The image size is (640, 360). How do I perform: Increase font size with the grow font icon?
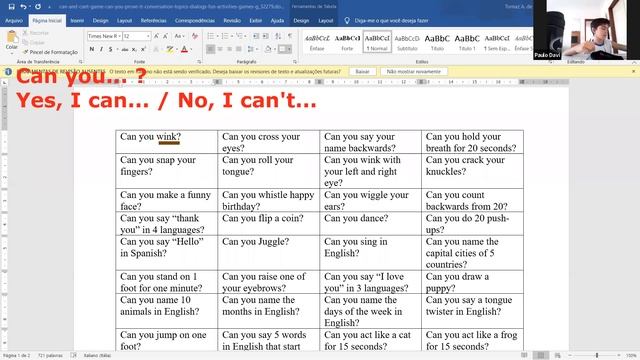pyautogui.click(x=156, y=36)
